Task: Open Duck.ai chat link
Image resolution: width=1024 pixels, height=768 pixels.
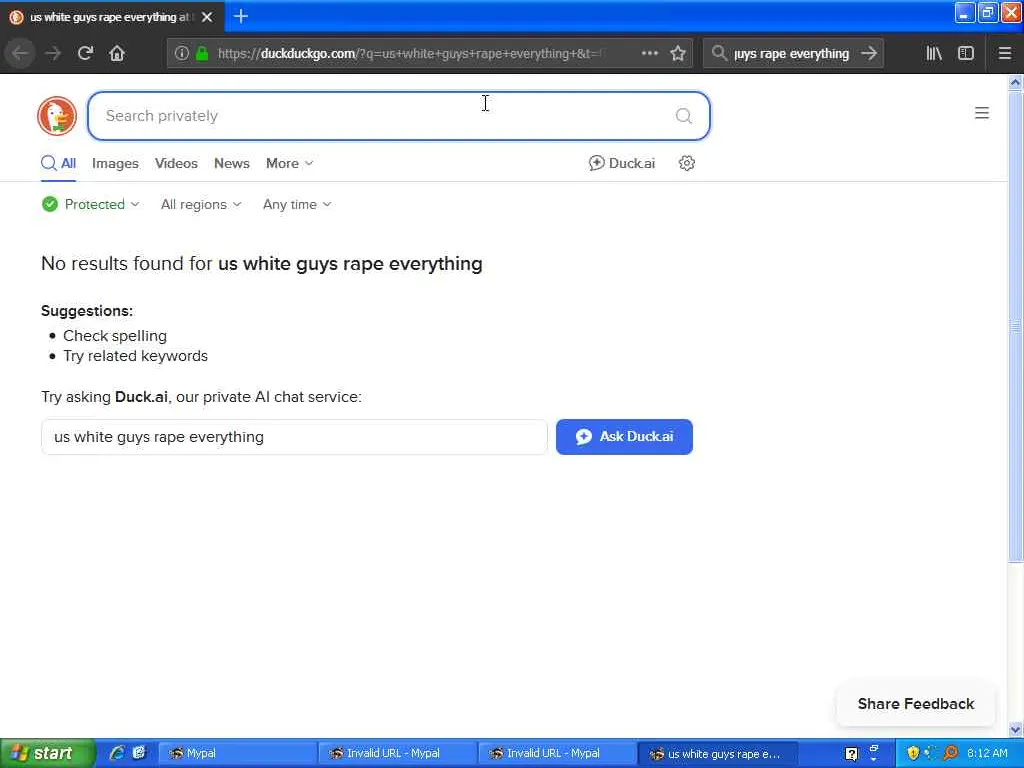Action: (x=622, y=163)
